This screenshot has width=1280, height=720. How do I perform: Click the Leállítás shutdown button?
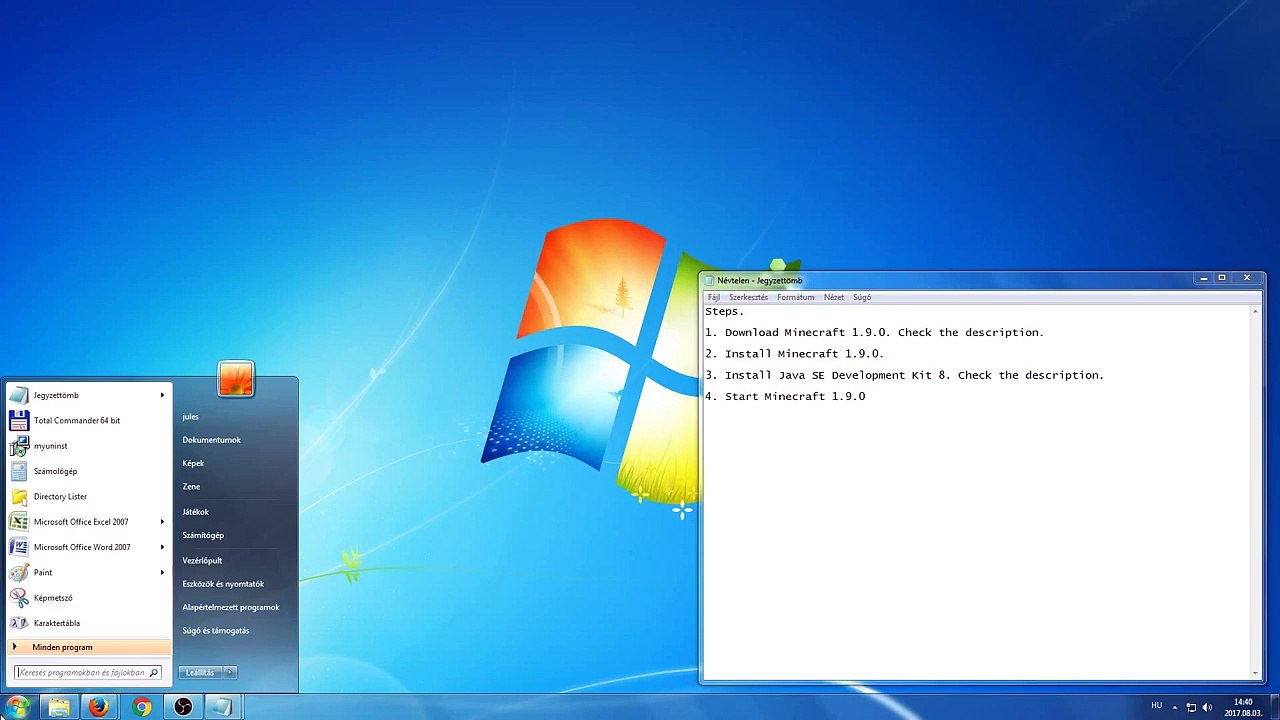[201, 673]
